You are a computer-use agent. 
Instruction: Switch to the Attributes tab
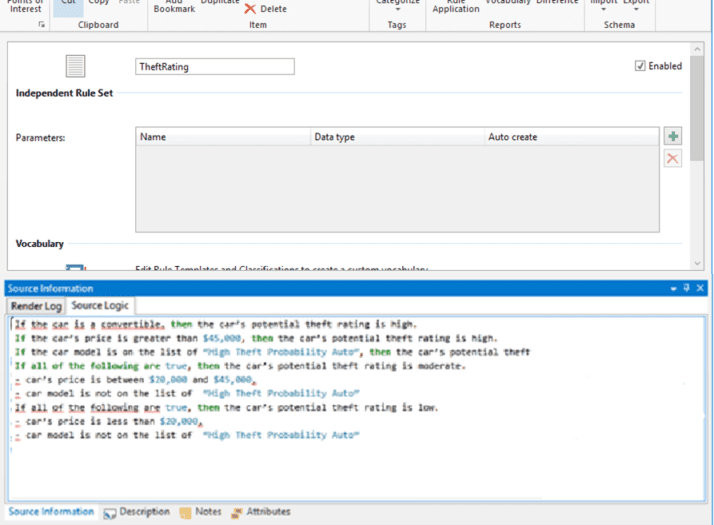coord(260,512)
